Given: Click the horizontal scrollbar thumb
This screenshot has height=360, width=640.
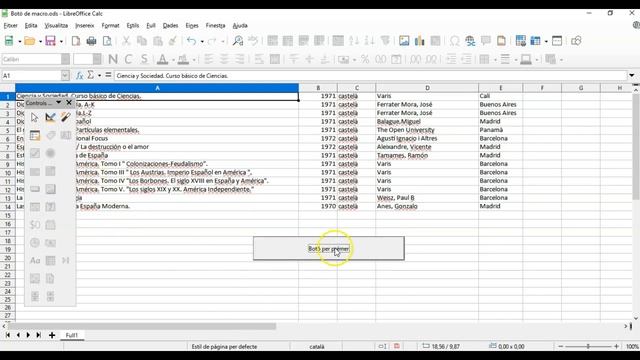Looking at the screenshot, I should tap(142, 326).
